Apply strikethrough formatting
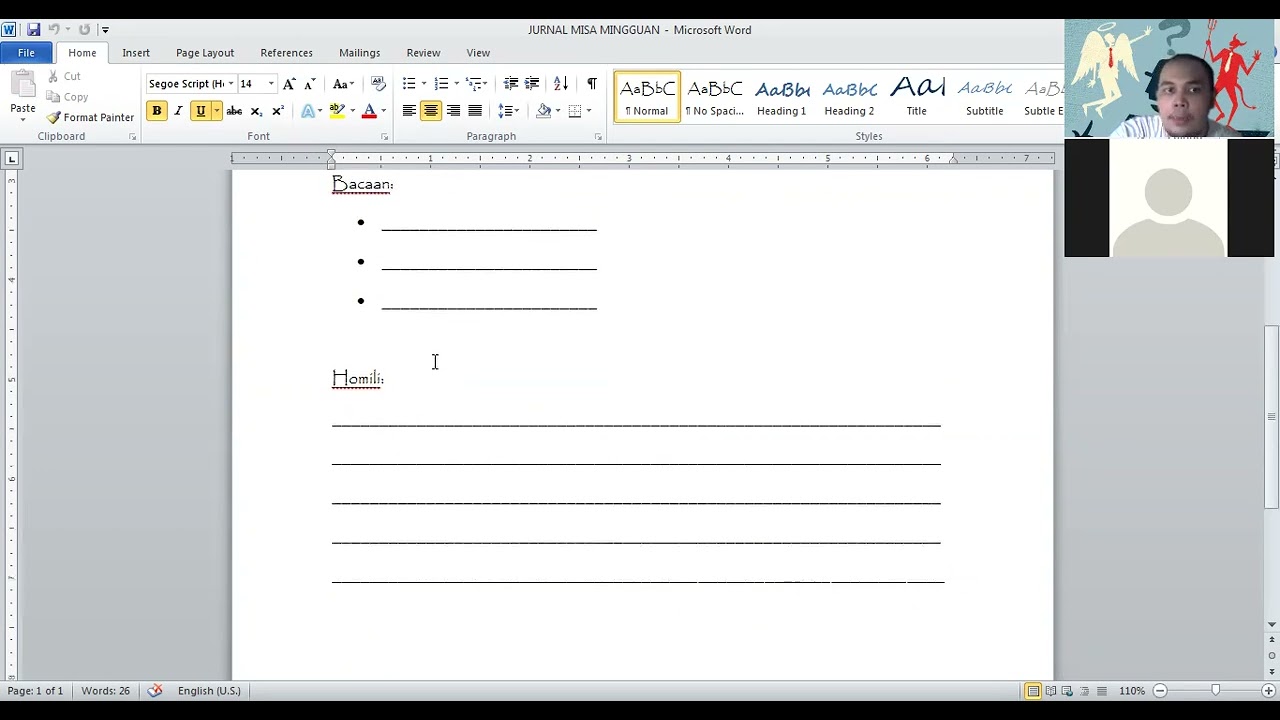 234,111
